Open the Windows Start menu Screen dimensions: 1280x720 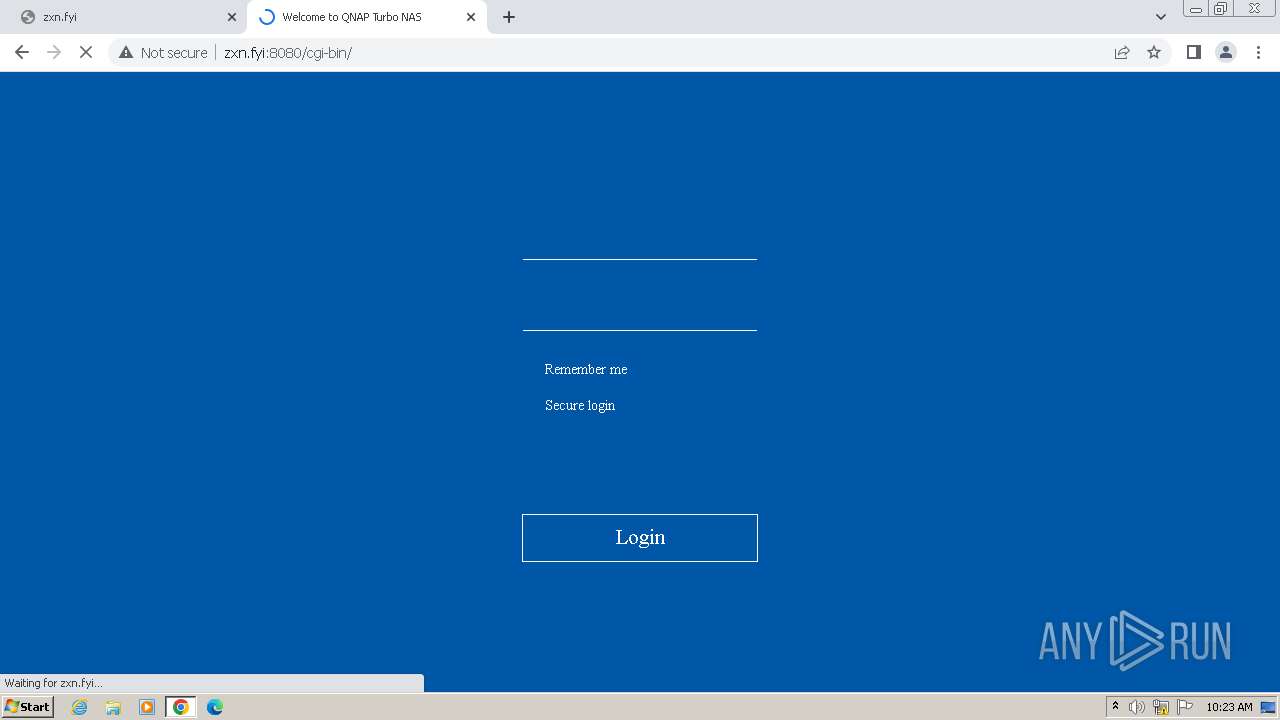point(27,707)
